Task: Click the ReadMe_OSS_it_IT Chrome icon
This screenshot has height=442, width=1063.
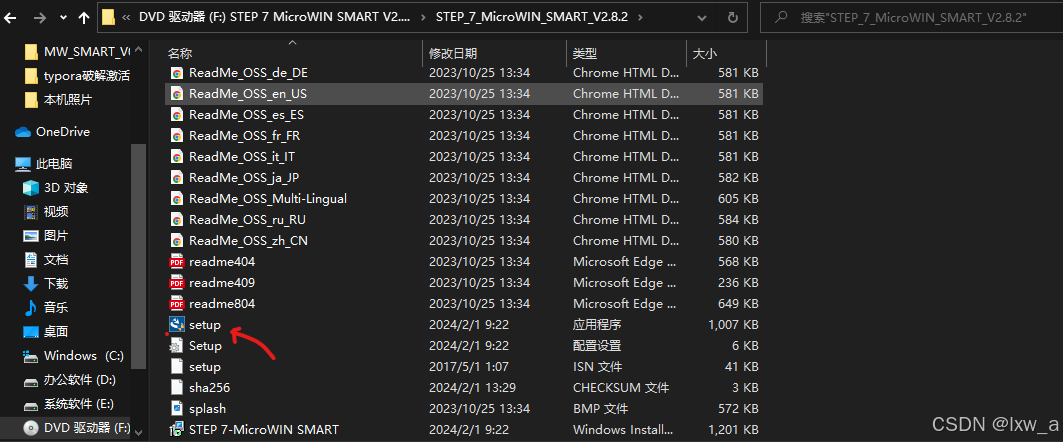Action: (x=177, y=157)
